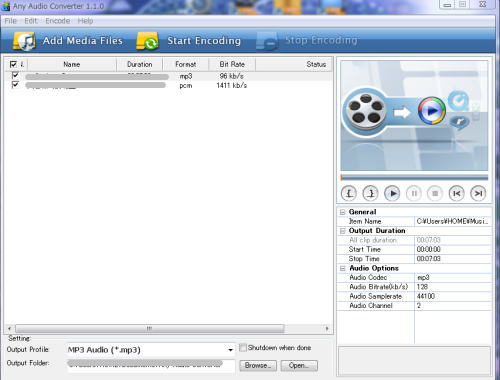The width and height of the screenshot is (500, 380).
Task: Collapse the Audio Options section
Action: coord(342,268)
